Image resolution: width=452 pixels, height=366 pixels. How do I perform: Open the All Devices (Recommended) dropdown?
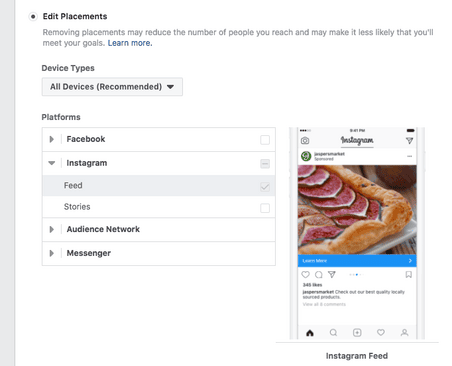[112, 87]
